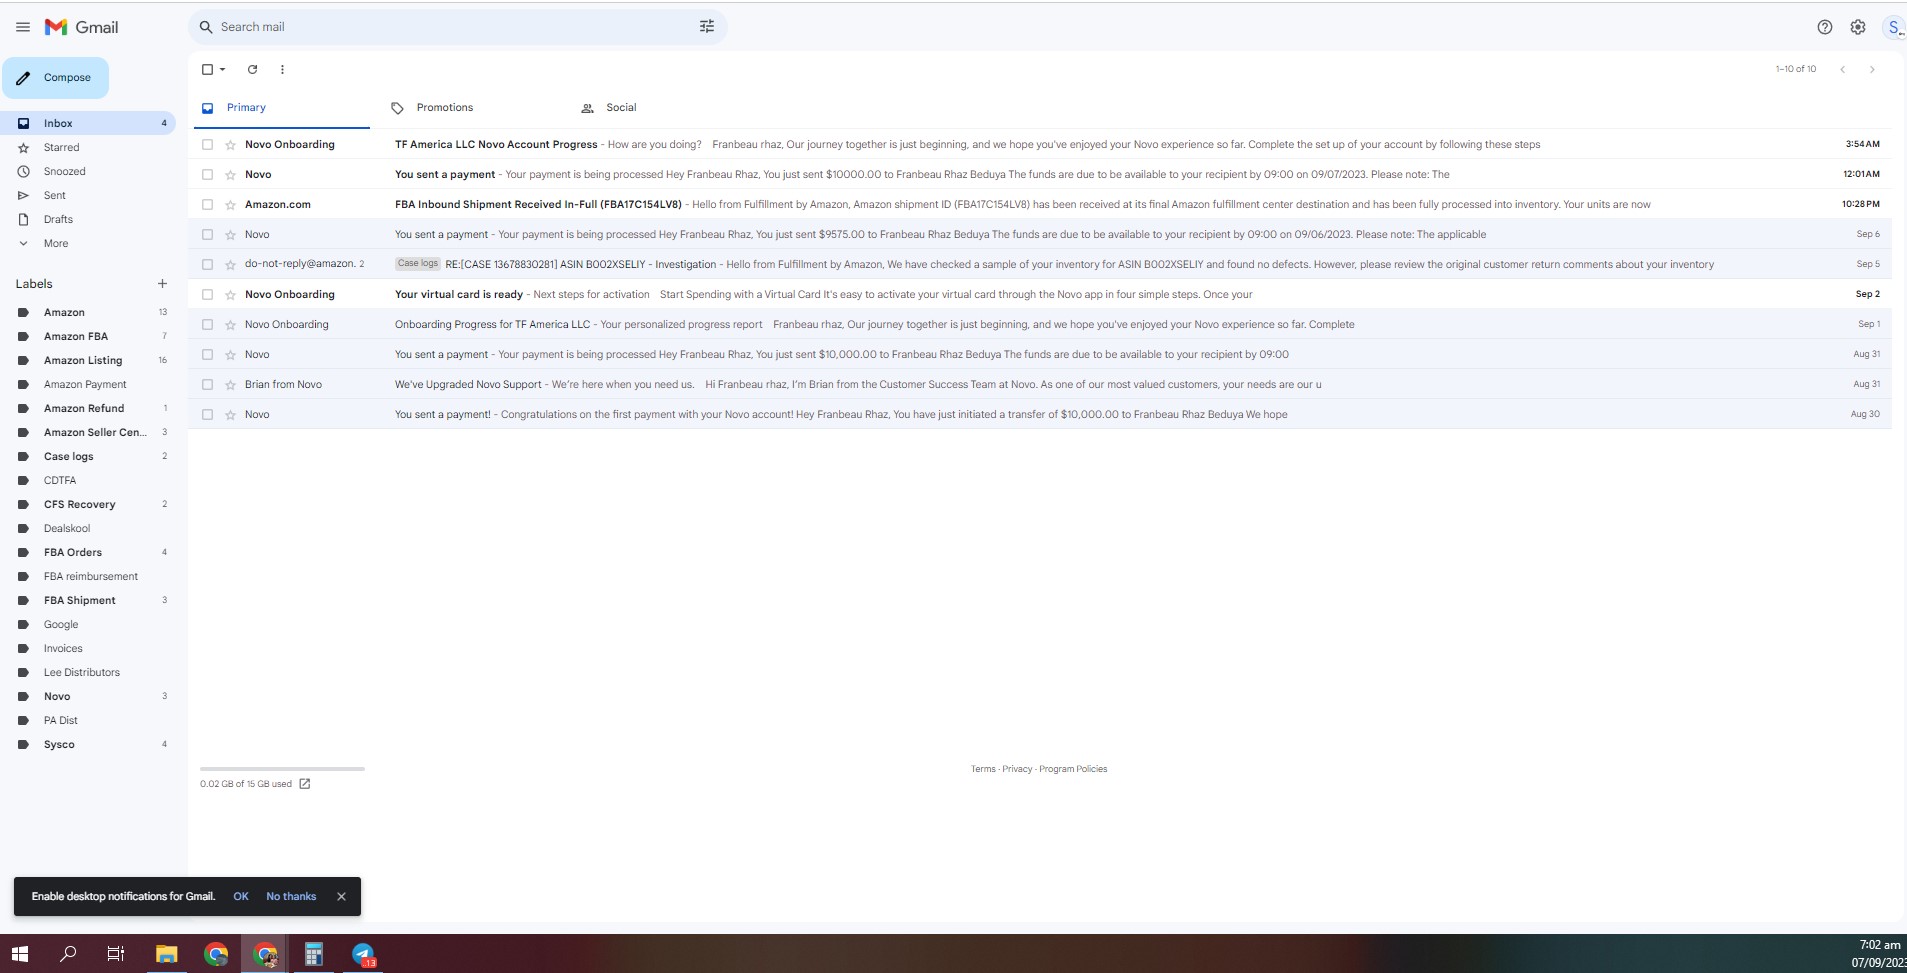
Task: Click OK to enable desktop notifications
Action: [241, 896]
